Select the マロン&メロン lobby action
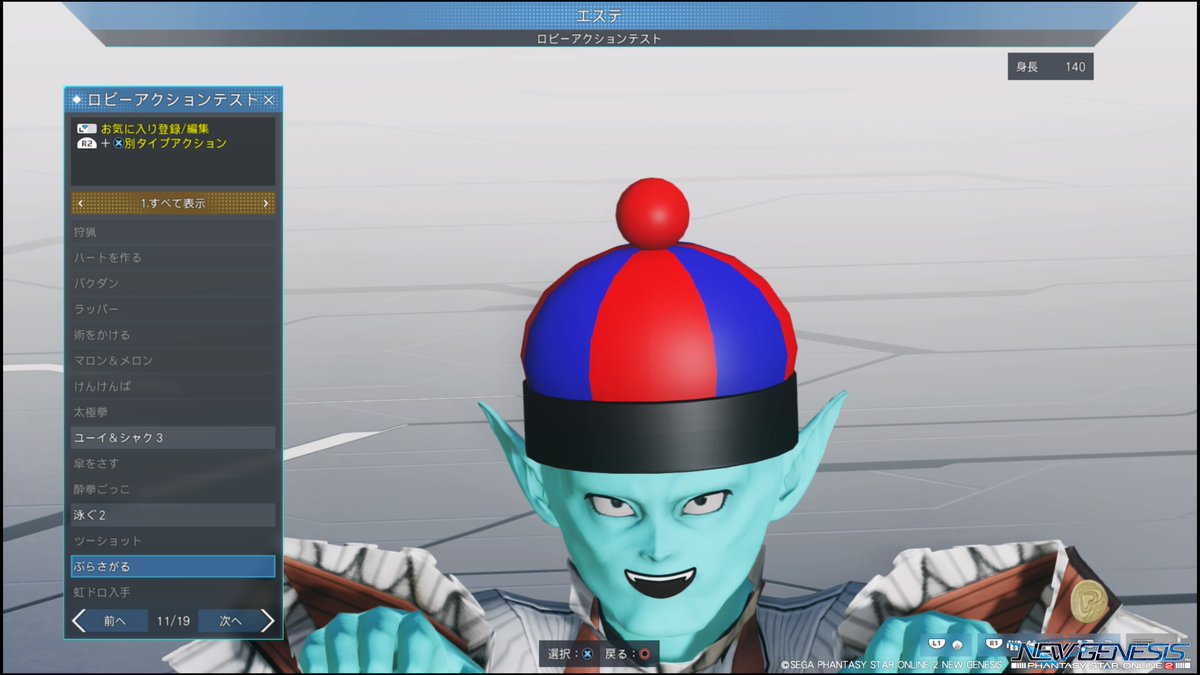 173,360
